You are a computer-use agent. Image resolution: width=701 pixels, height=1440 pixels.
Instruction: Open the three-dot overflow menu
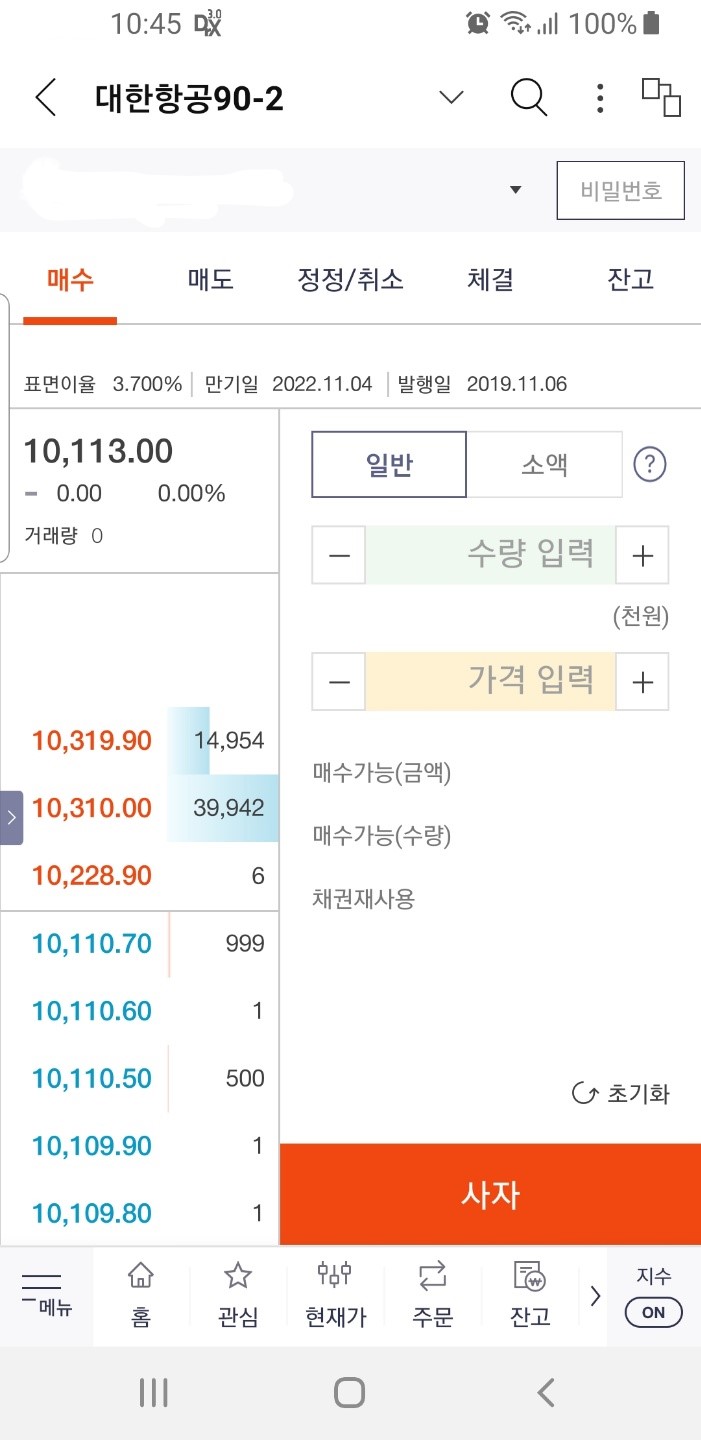coord(599,98)
